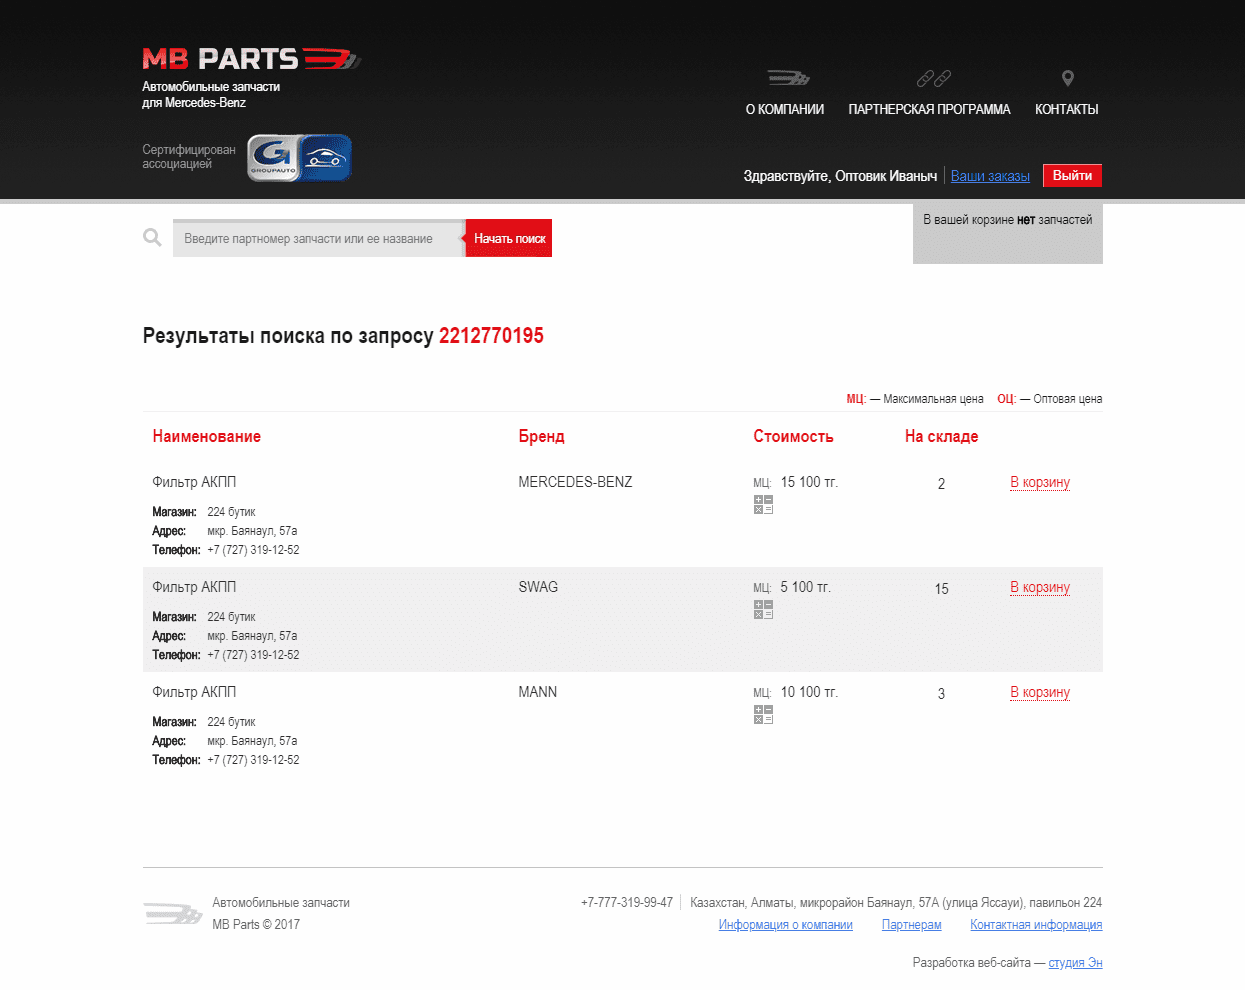Image resolution: width=1245 pixels, height=990 pixels.
Task: Click the map pin icon above Контакты
Action: tap(1068, 78)
